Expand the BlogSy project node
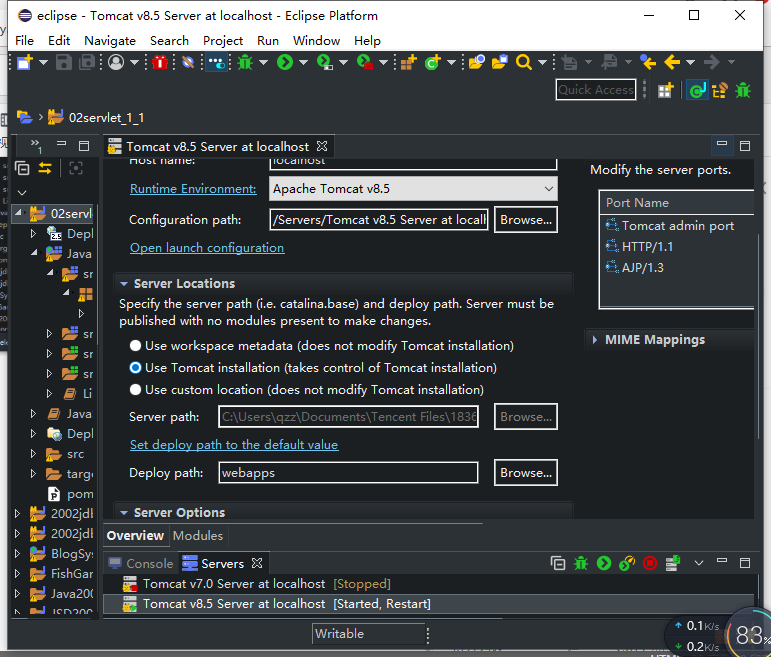Image resolution: width=771 pixels, height=657 pixels. (18, 554)
